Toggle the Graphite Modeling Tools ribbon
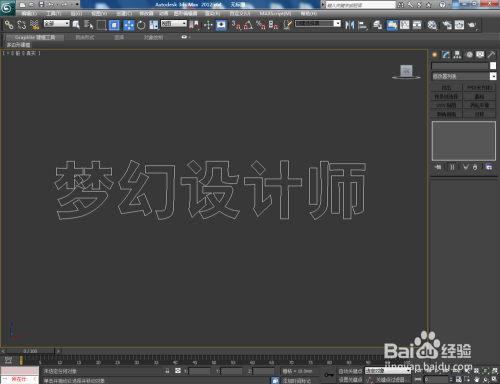 pos(392,25)
